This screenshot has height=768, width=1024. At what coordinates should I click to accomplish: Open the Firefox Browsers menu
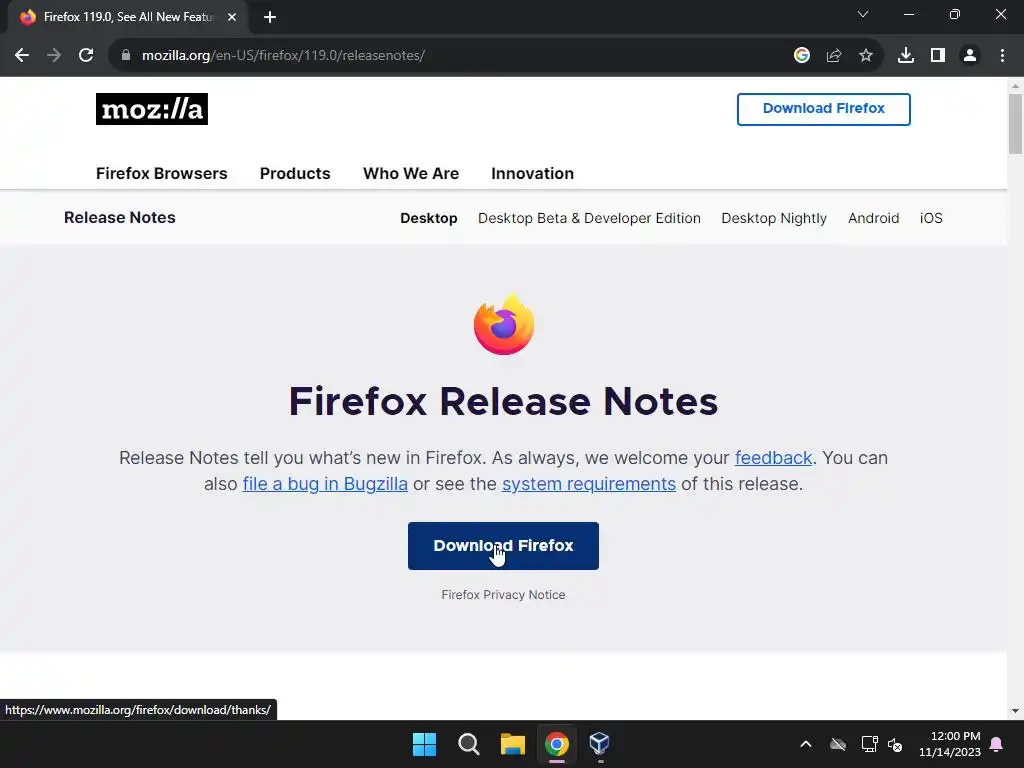click(x=162, y=174)
